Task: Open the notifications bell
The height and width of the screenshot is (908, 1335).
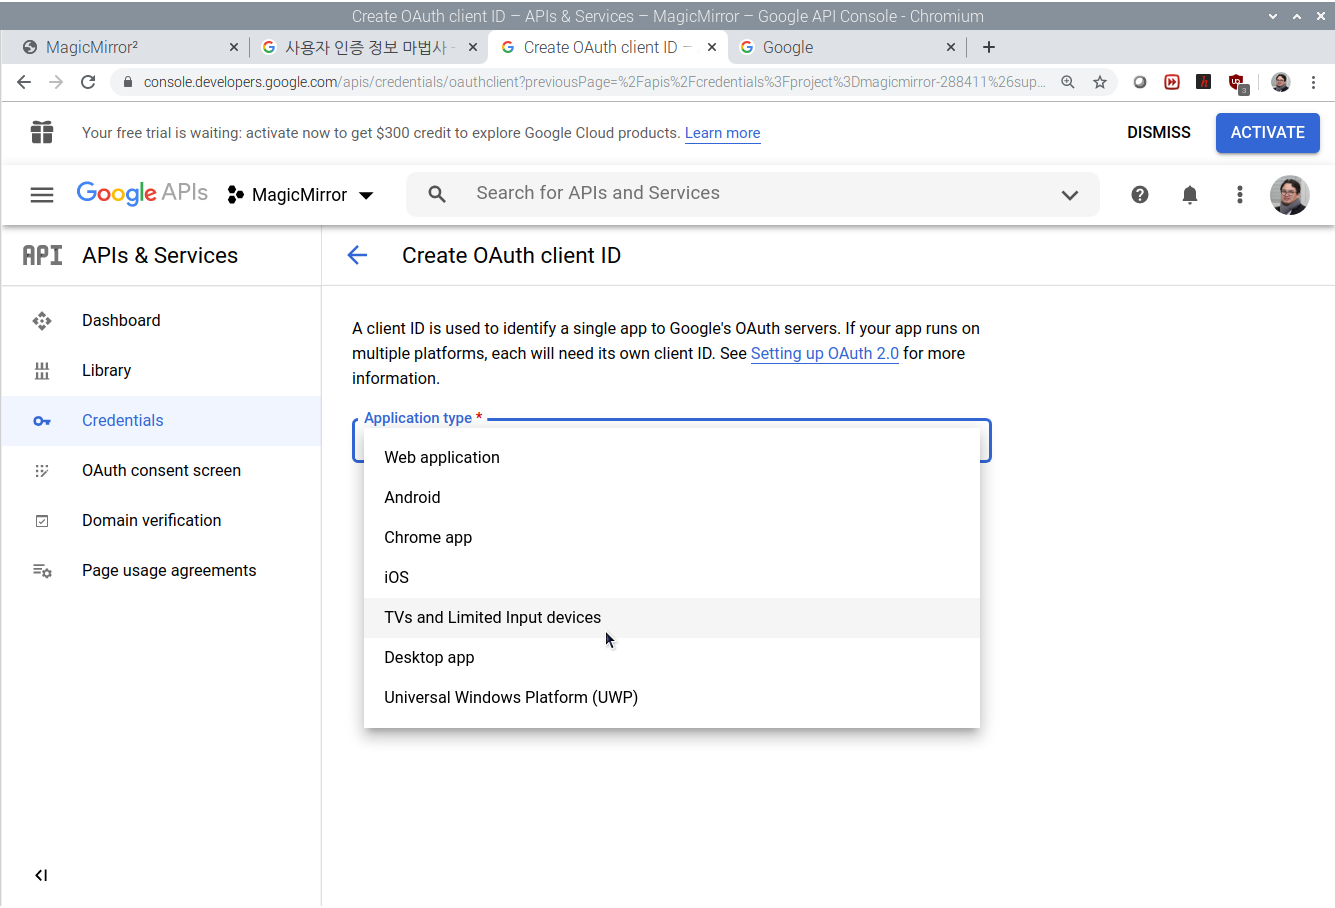Action: coord(1190,195)
